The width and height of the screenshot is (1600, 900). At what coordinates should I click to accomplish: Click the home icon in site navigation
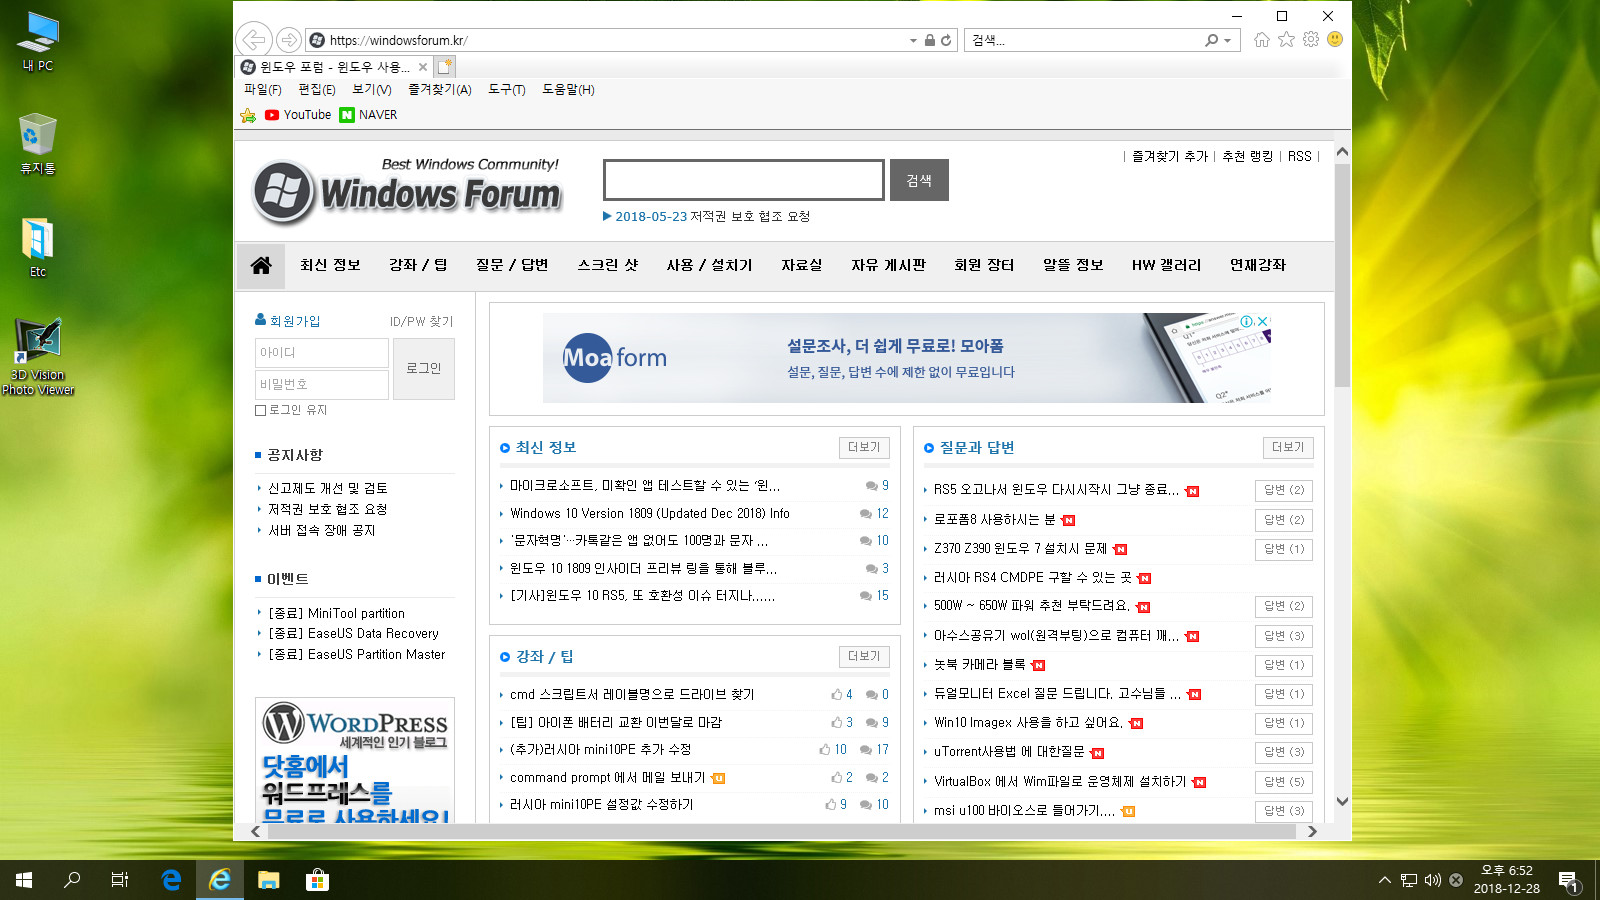pos(261,265)
